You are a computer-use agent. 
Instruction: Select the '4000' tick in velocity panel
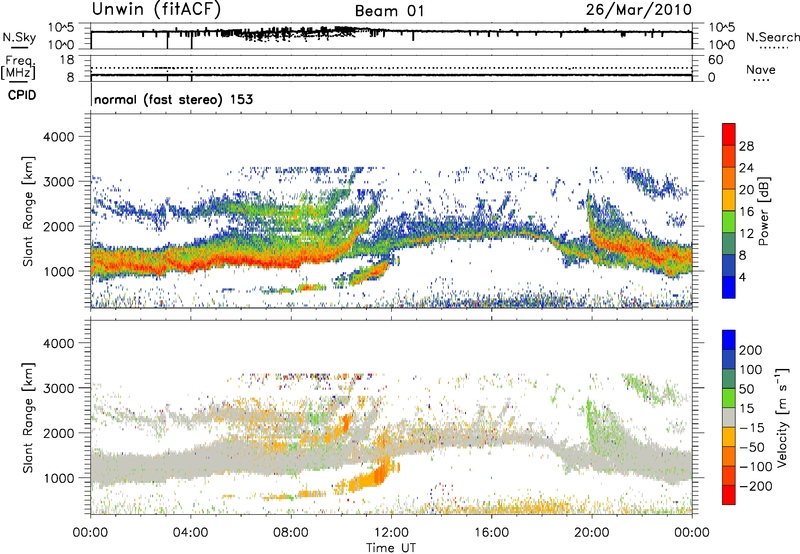click(58, 343)
